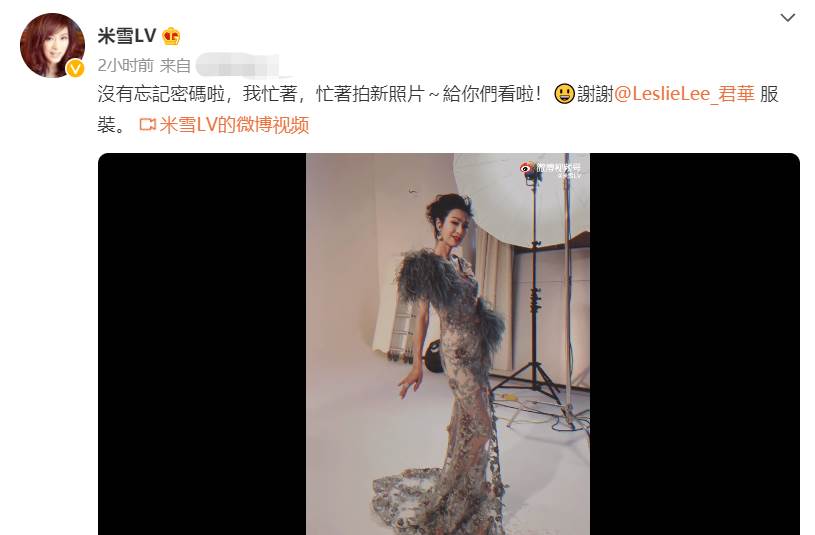Open the post options chevron menu
Viewport: 815px width, 535px height.
pos(787,18)
